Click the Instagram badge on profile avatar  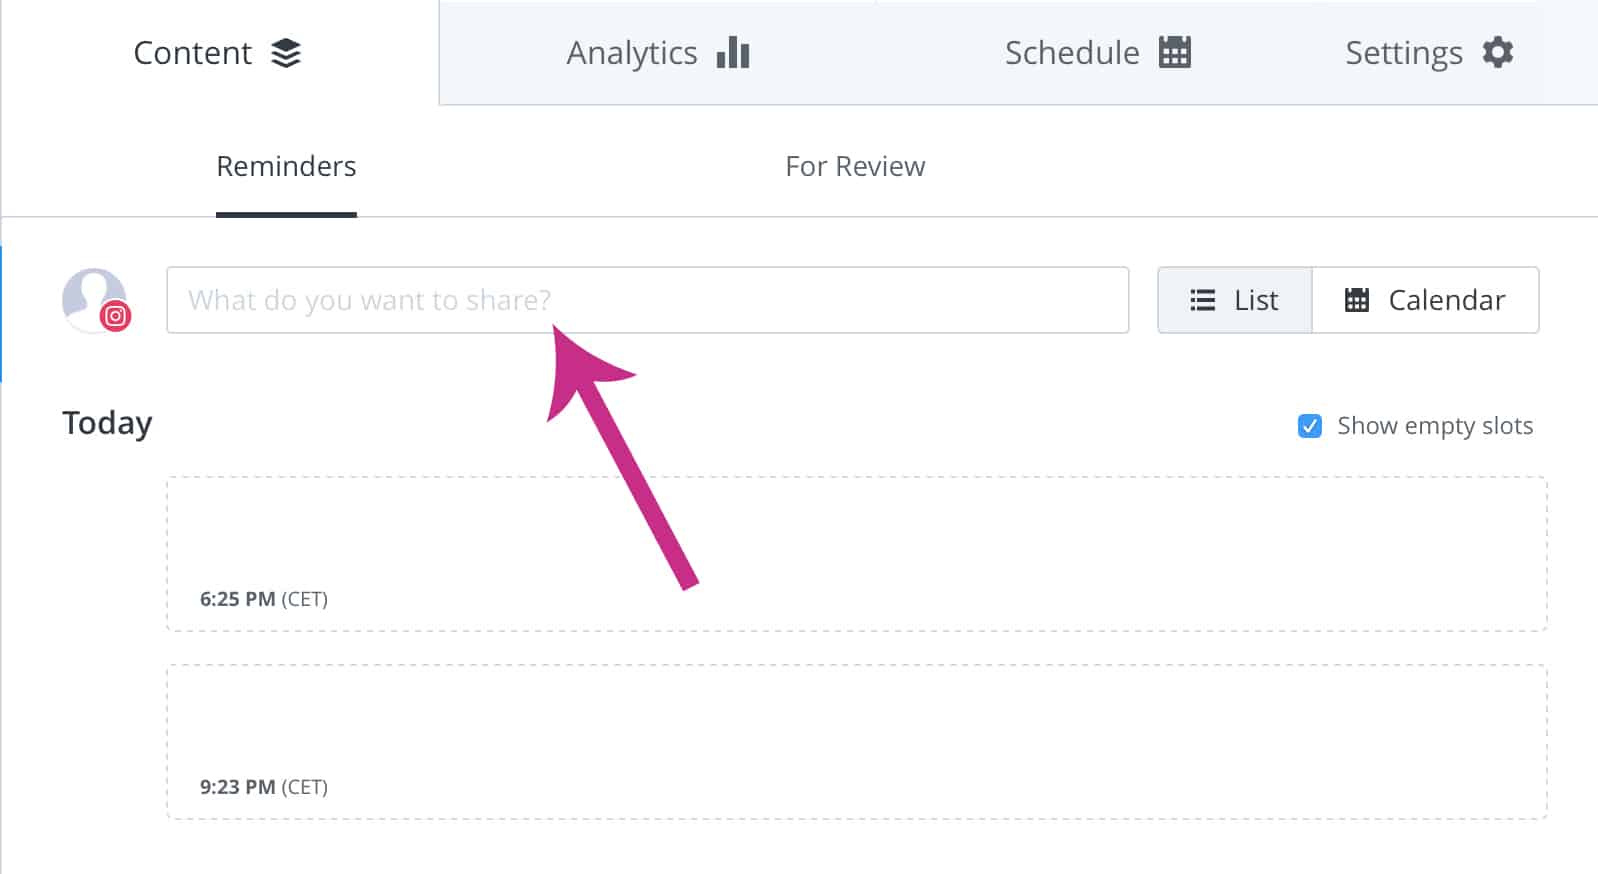pyautogui.click(x=116, y=316)
